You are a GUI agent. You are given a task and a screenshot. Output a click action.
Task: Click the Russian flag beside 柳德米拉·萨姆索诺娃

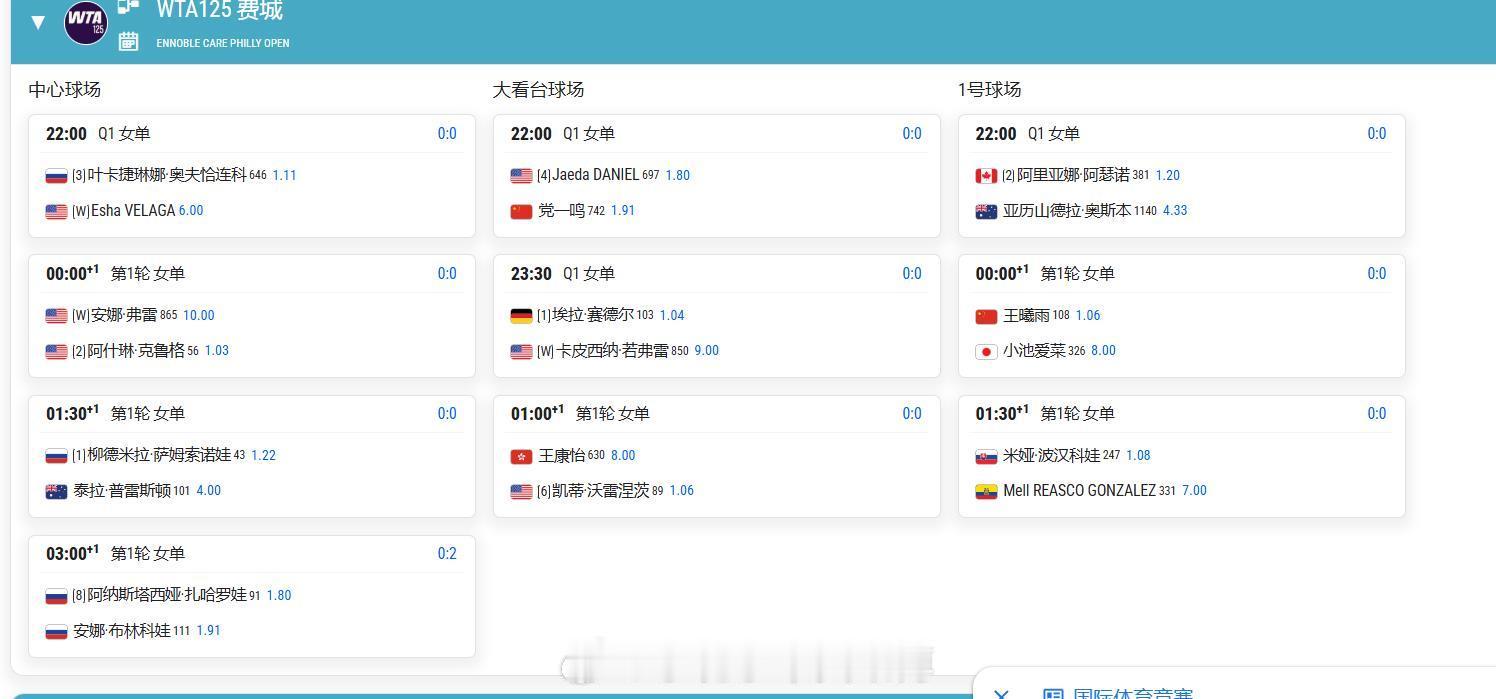[56, 456]
